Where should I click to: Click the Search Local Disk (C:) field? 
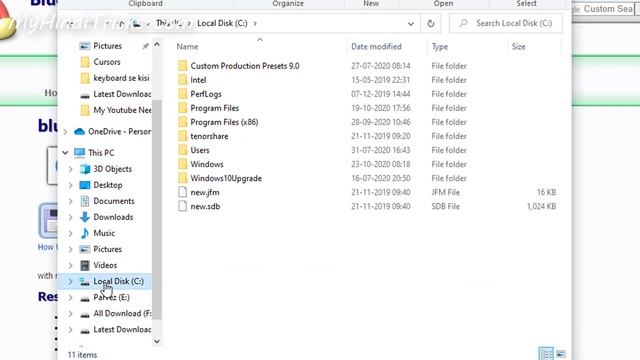pos(506,23)
